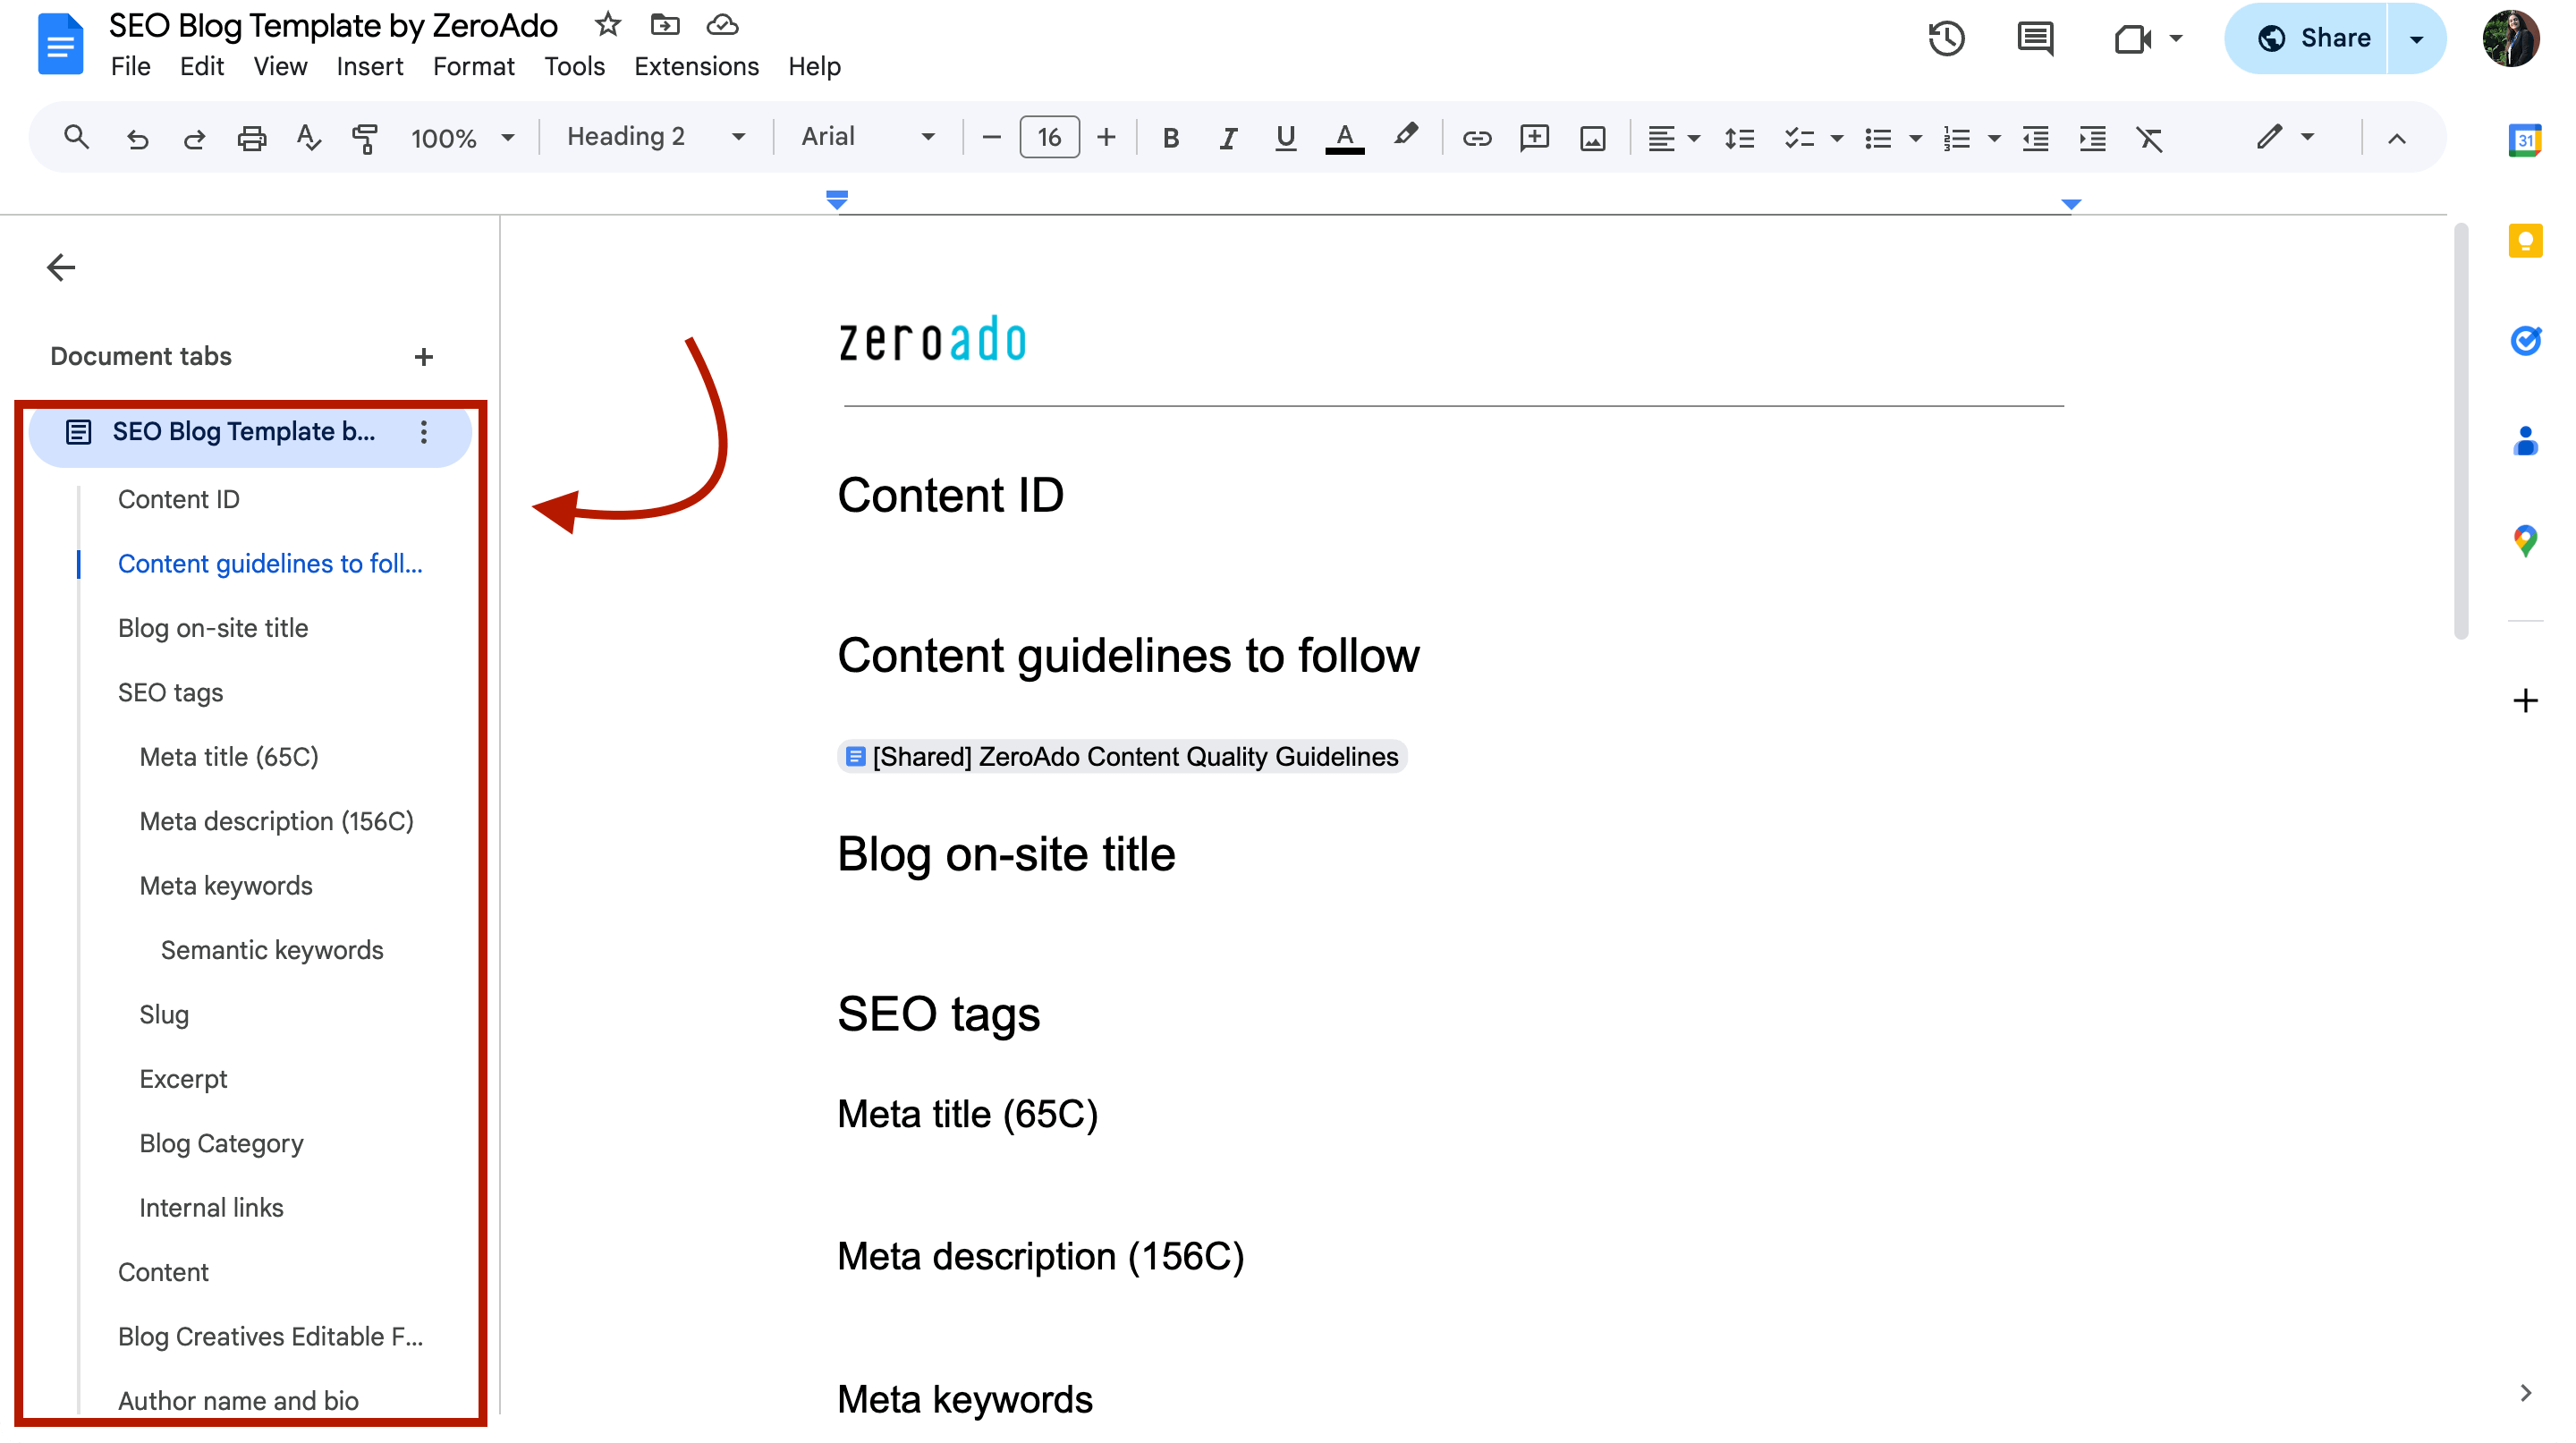Image resolution: width=2576 pixels, height=1443 pixels.
Task: Open the Heading 2 style dropdown
Action: (x=656, y=137)
